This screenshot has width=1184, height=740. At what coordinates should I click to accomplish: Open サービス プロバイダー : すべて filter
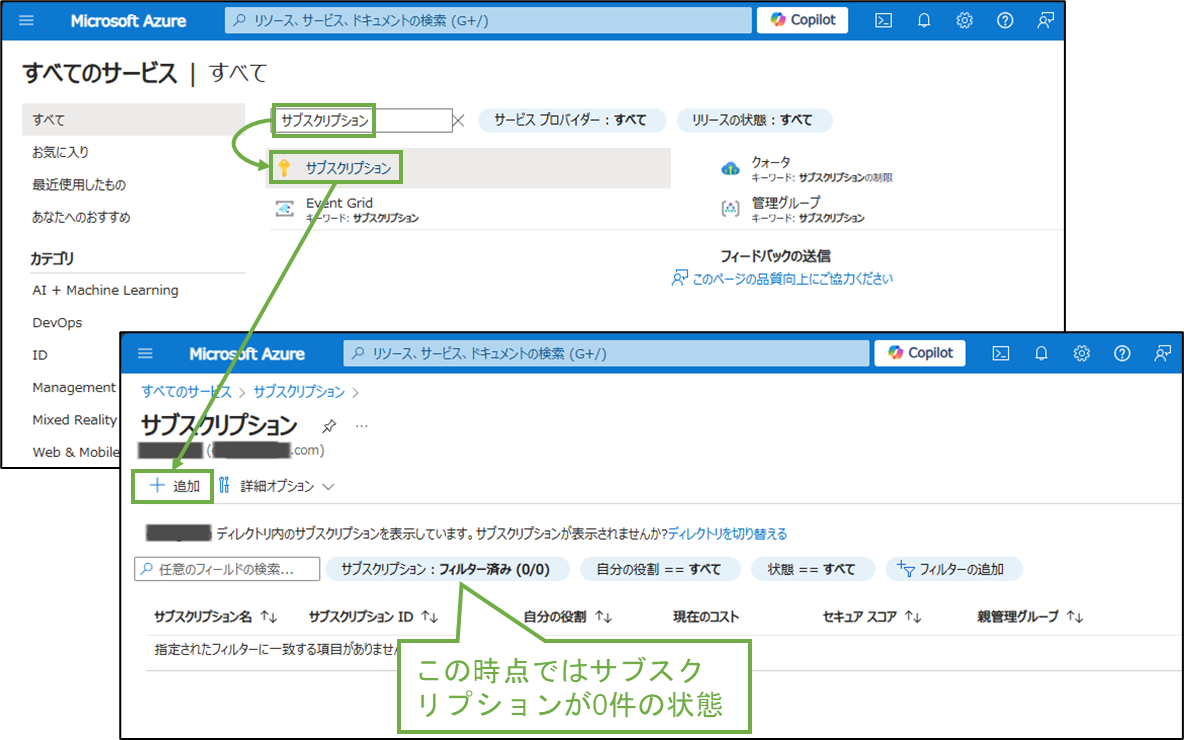pyautogui.click(x=572, y=120)
